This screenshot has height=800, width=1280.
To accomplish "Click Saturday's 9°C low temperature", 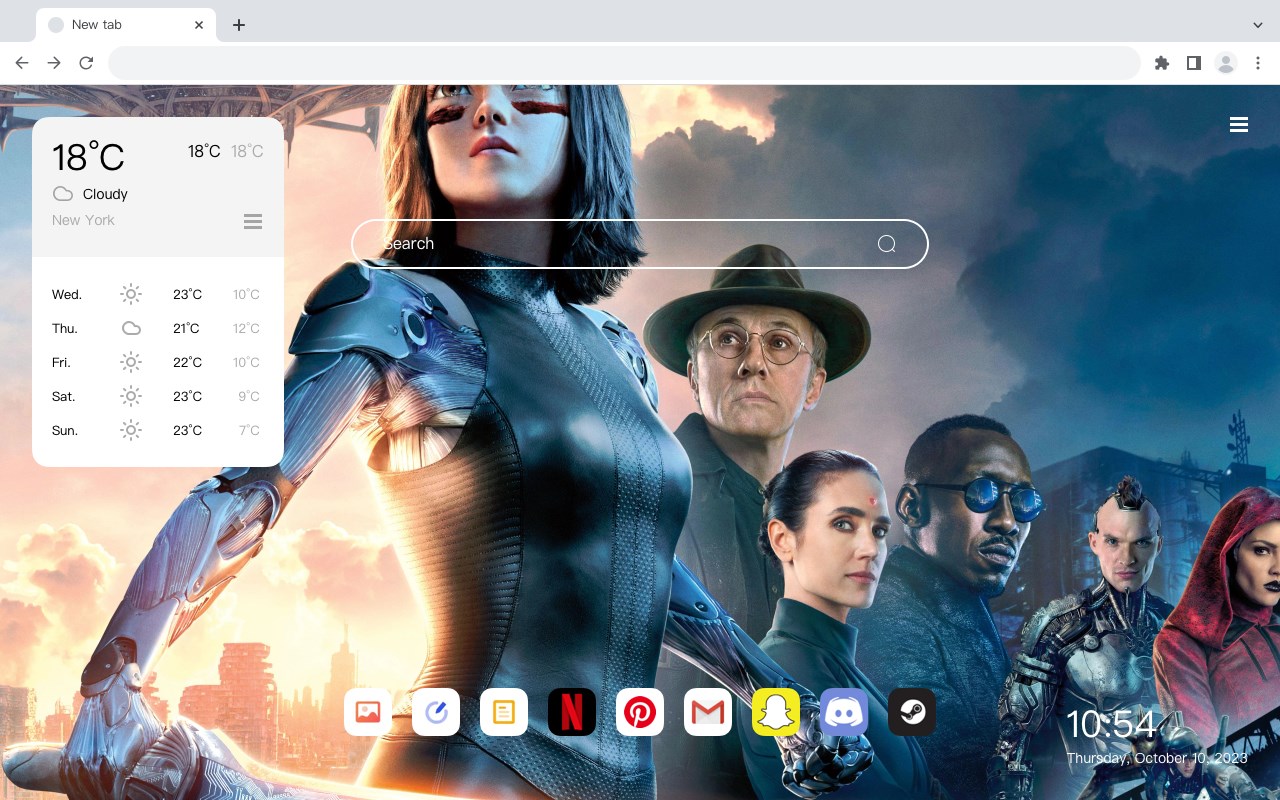I will coord(249,396).
